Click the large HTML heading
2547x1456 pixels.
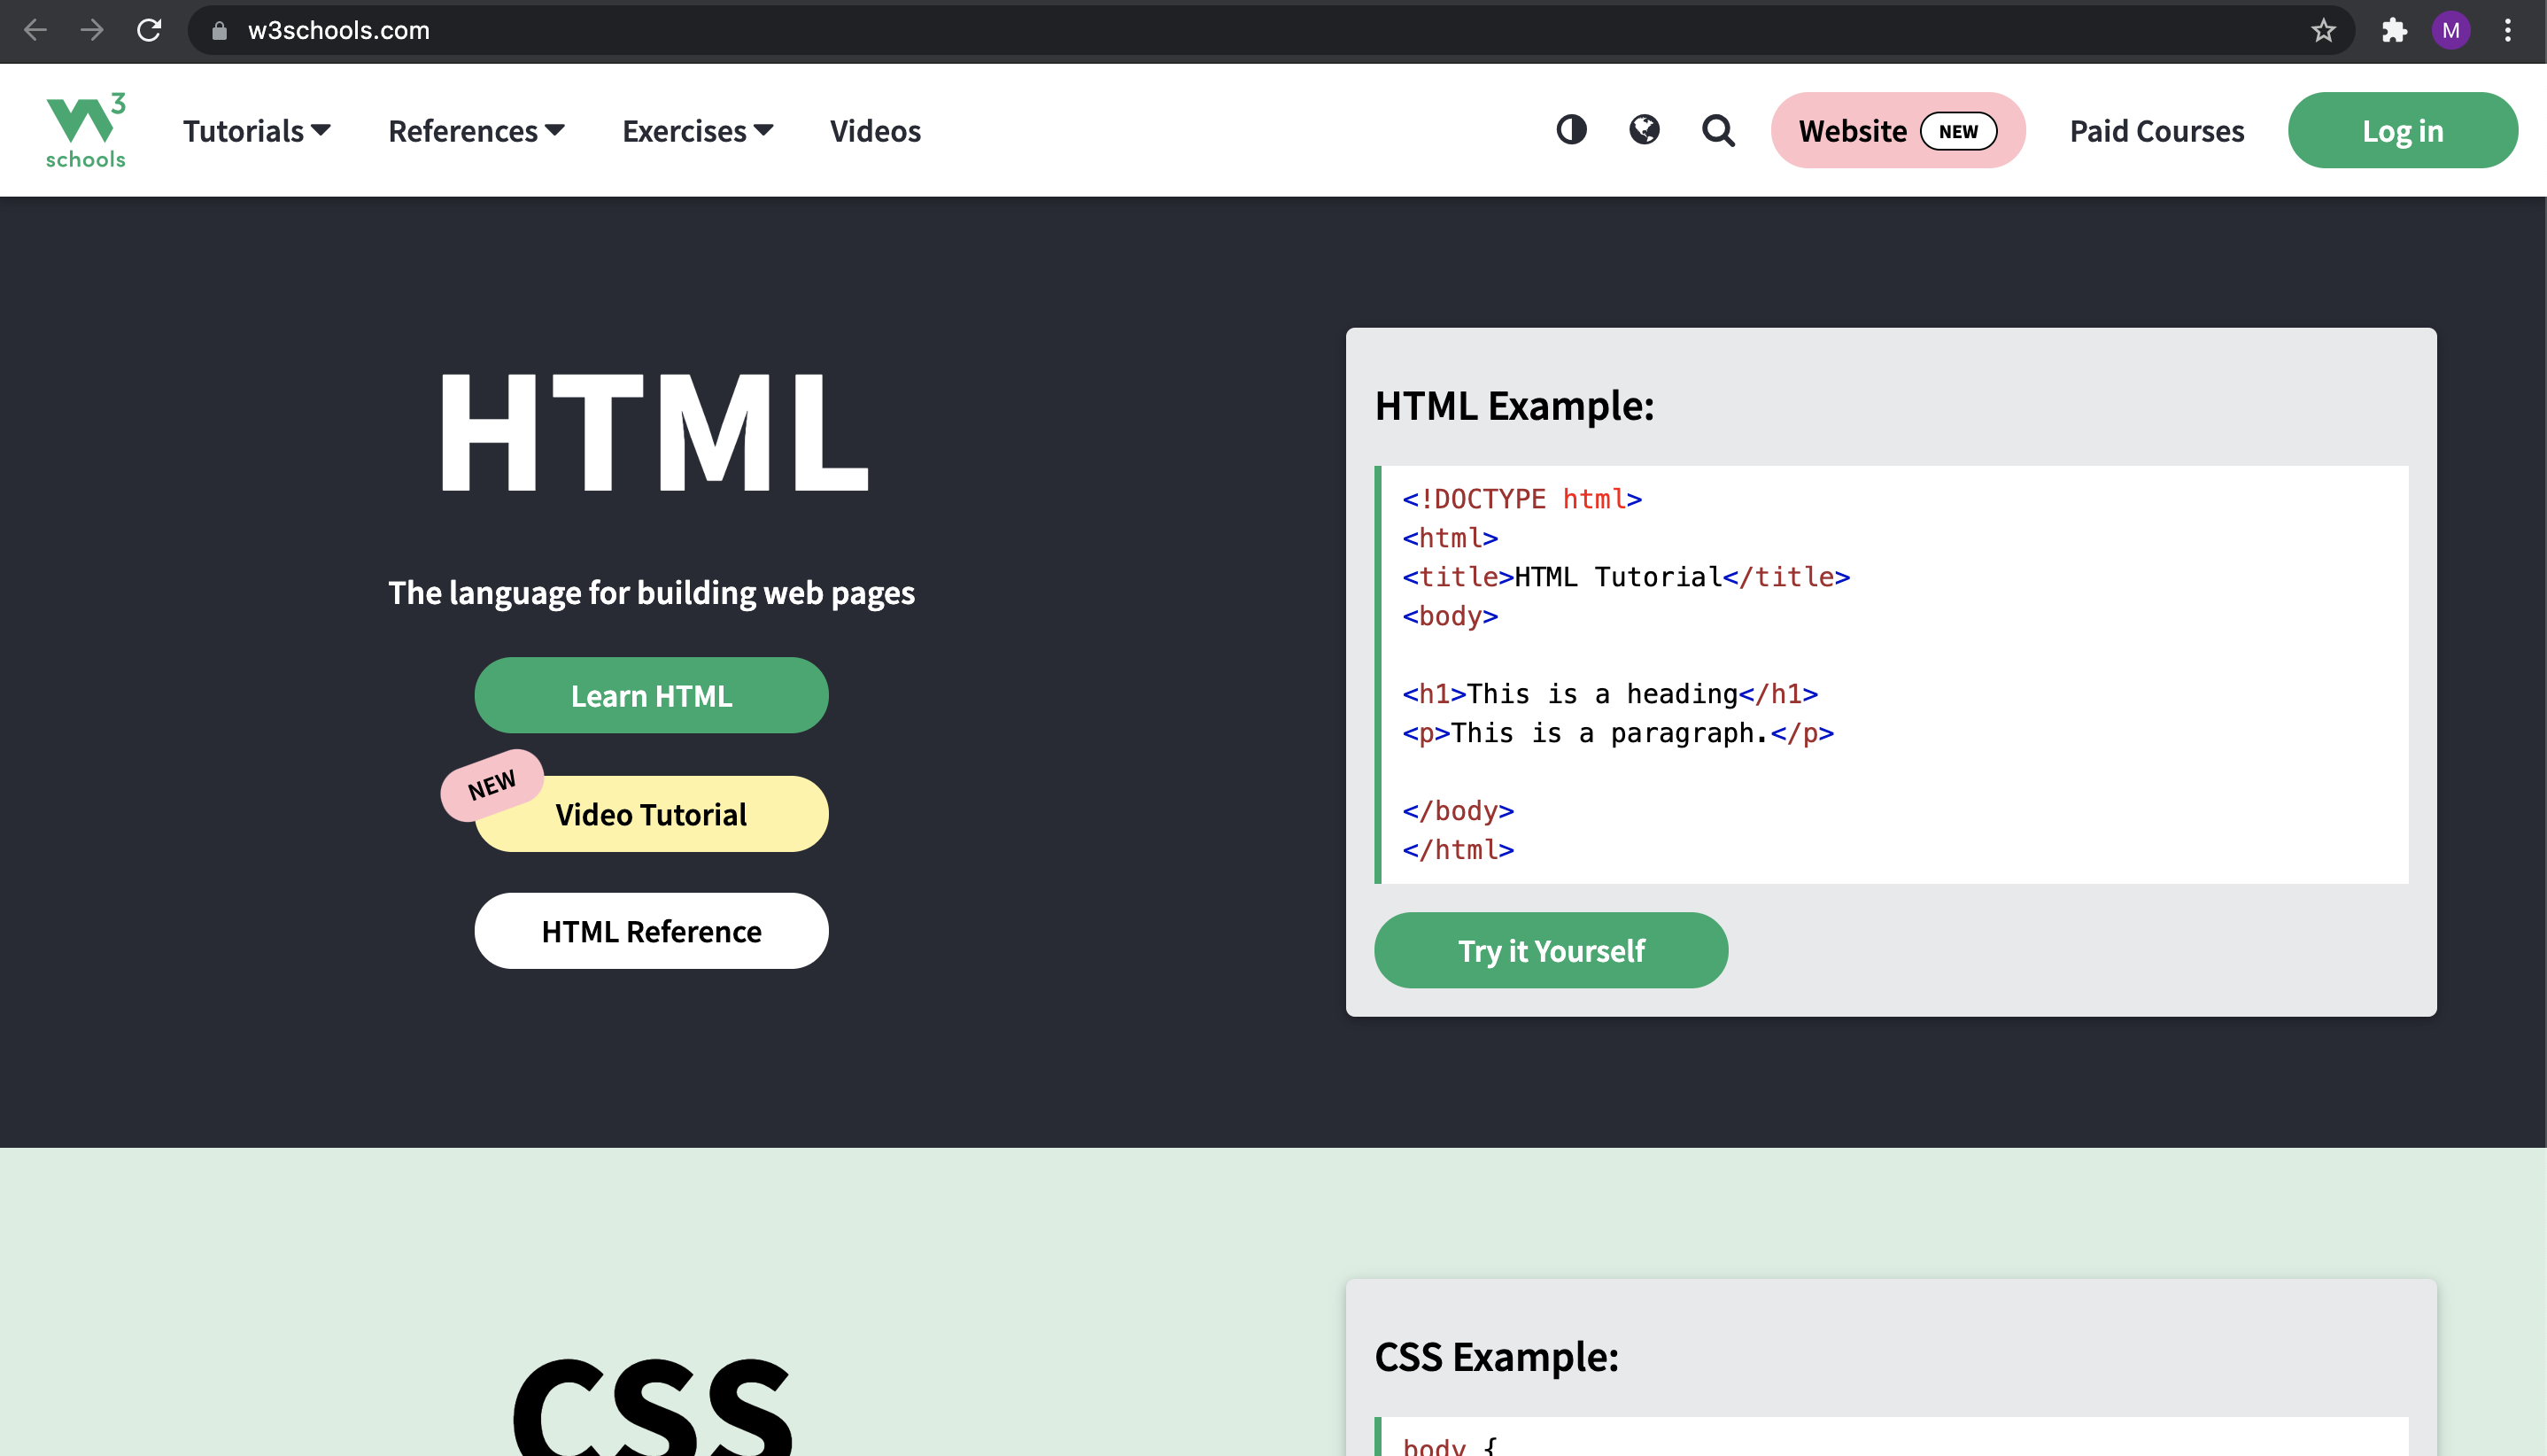click(x=654, y=431)
